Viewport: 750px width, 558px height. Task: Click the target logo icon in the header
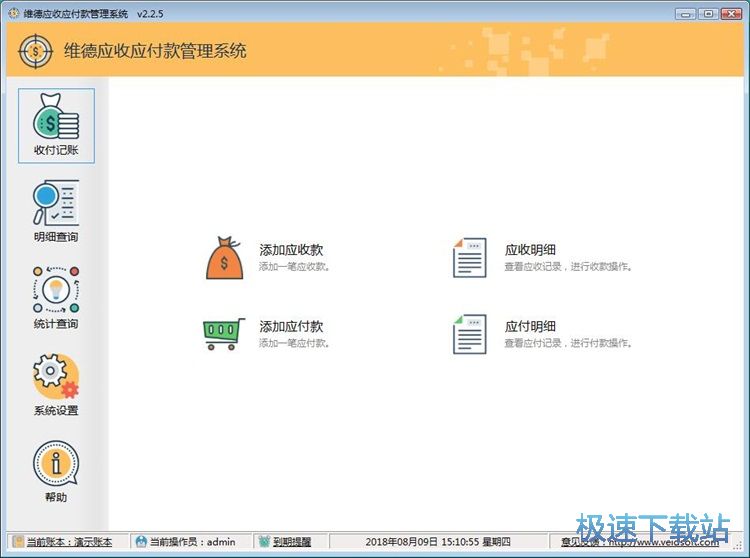pos(35,51)
